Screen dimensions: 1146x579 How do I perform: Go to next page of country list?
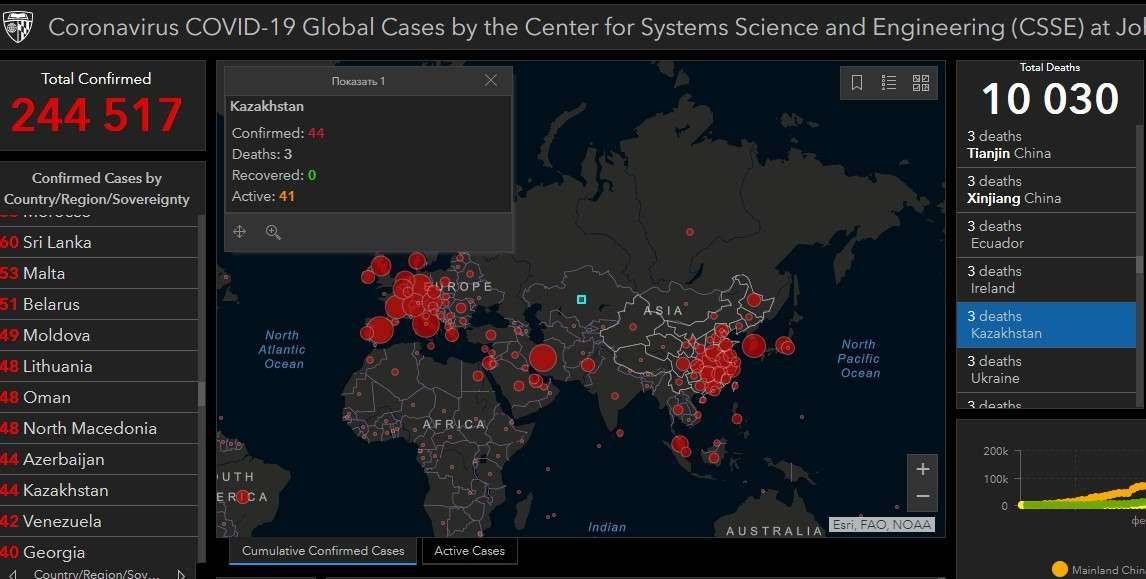pos(181,574)
